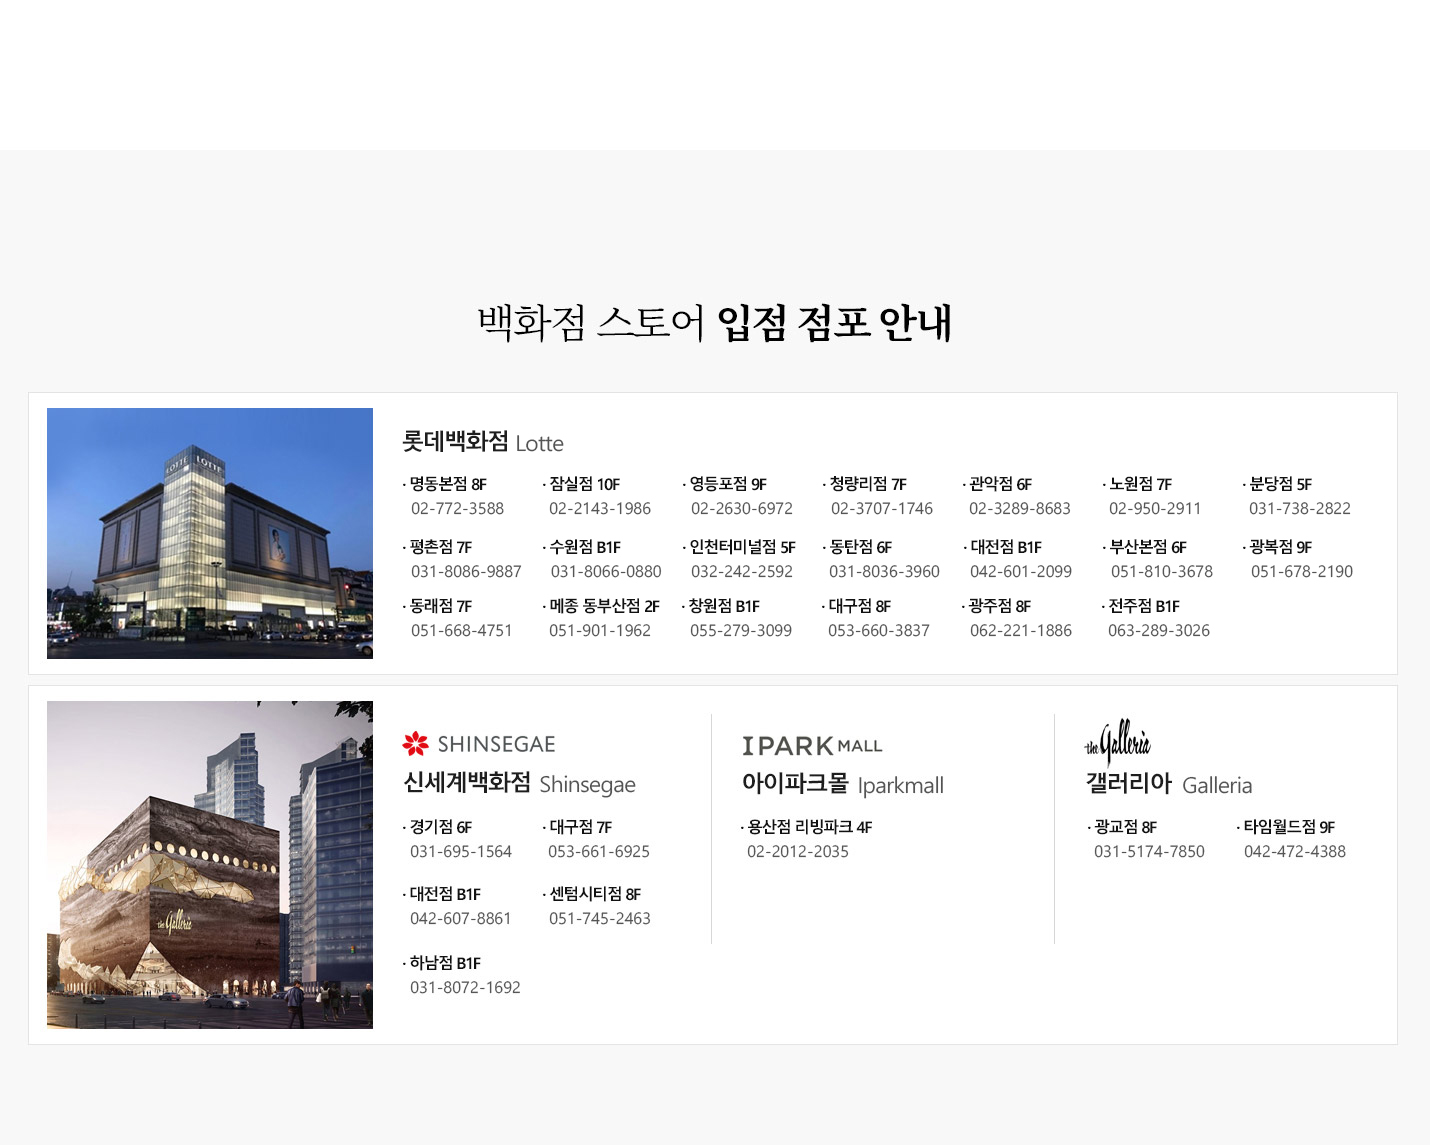Select the 신세계백화점 Shinsegae heading
The image size is (1430, 1145).
coord(519,783)
